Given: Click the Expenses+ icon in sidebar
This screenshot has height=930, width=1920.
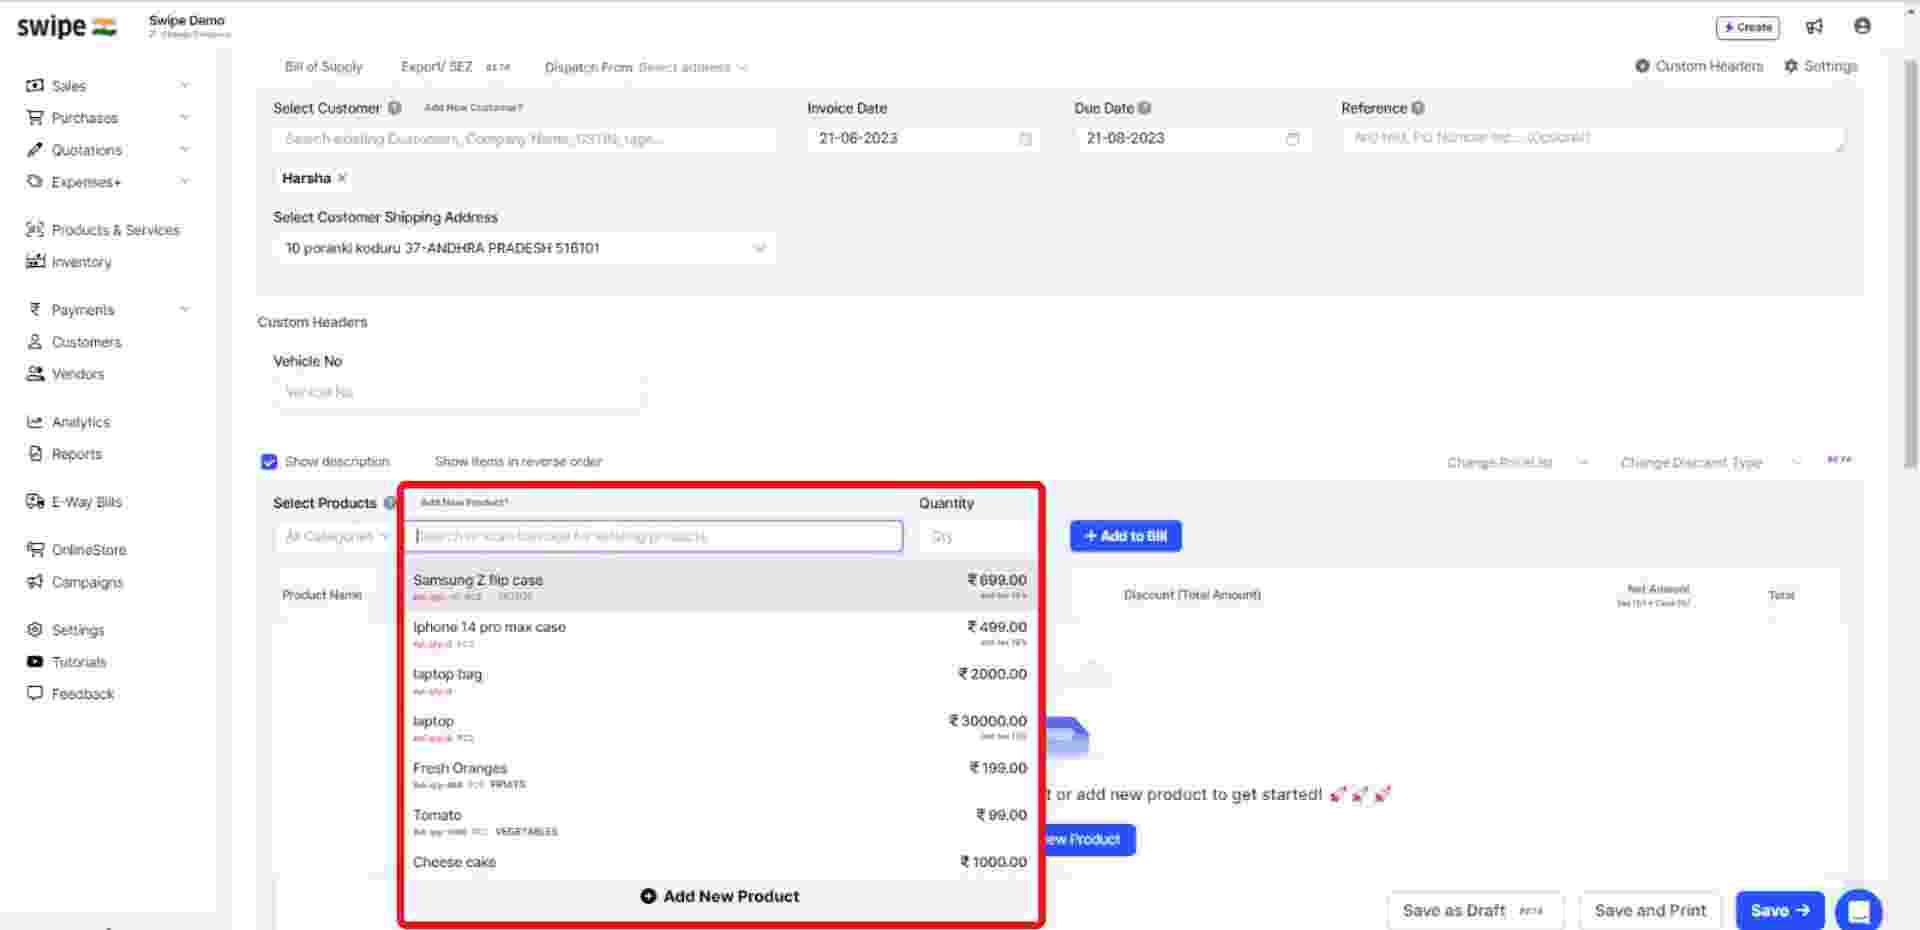Looking at the screenshot, I should pyautogui.click(x=35, y=182).
